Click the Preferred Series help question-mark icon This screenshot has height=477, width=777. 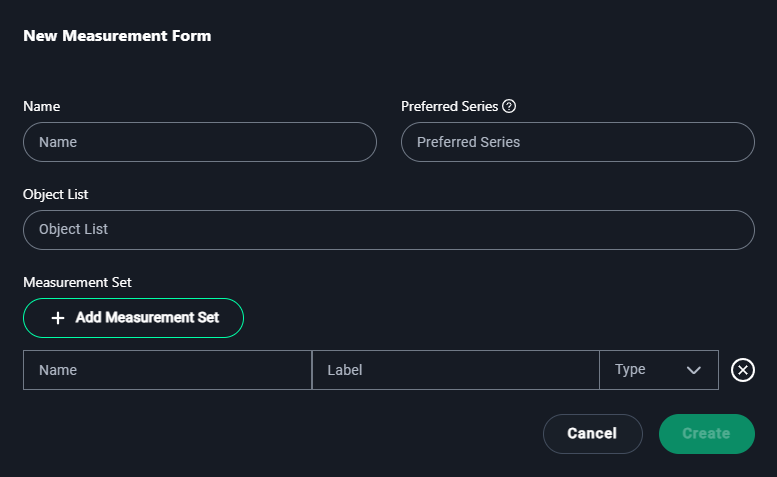coord(509,106)
